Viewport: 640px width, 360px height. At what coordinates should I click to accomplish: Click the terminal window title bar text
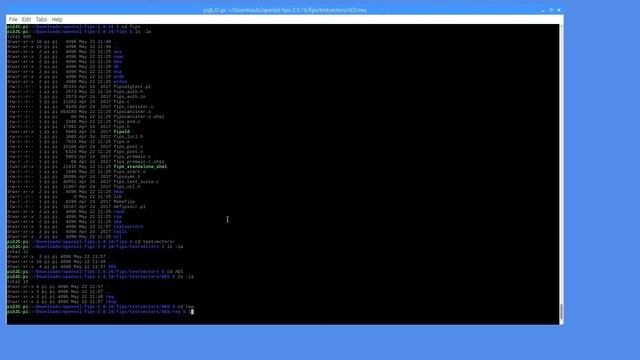coord(285,10)
